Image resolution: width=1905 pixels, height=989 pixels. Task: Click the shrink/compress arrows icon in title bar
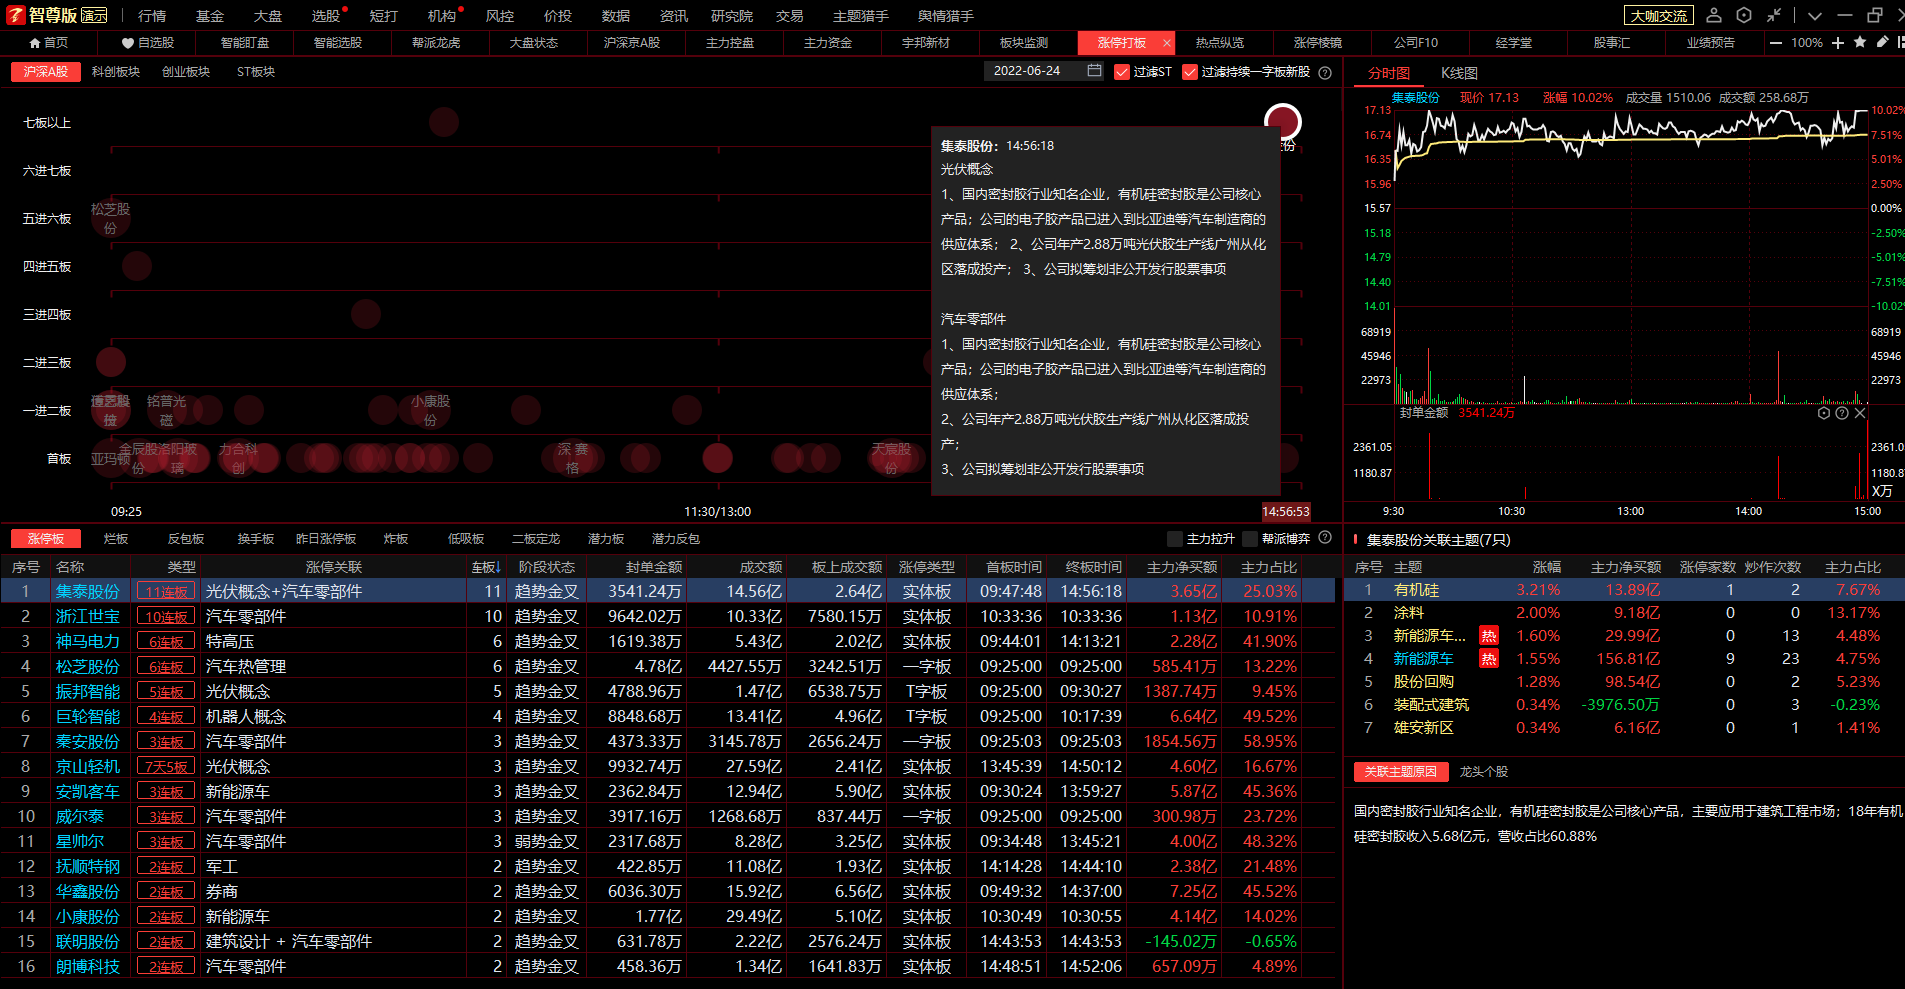(1774, 15)
